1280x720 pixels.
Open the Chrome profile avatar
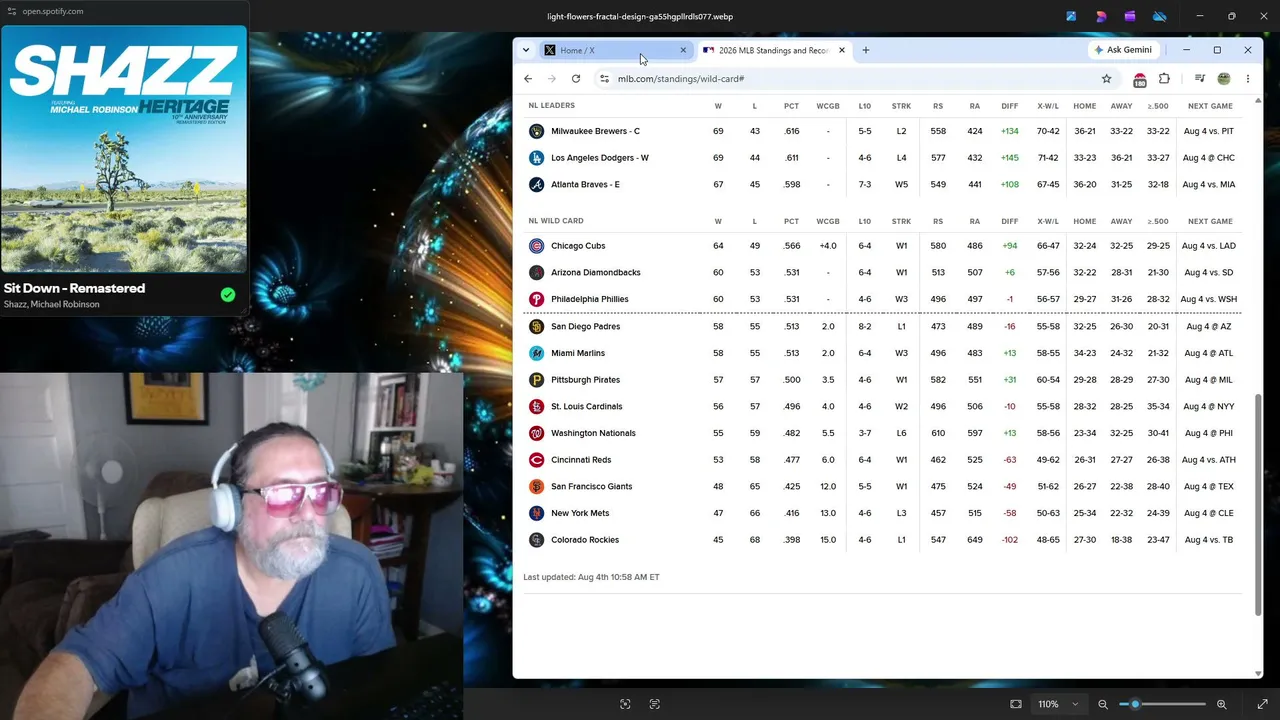click(x=1223, y=79)
